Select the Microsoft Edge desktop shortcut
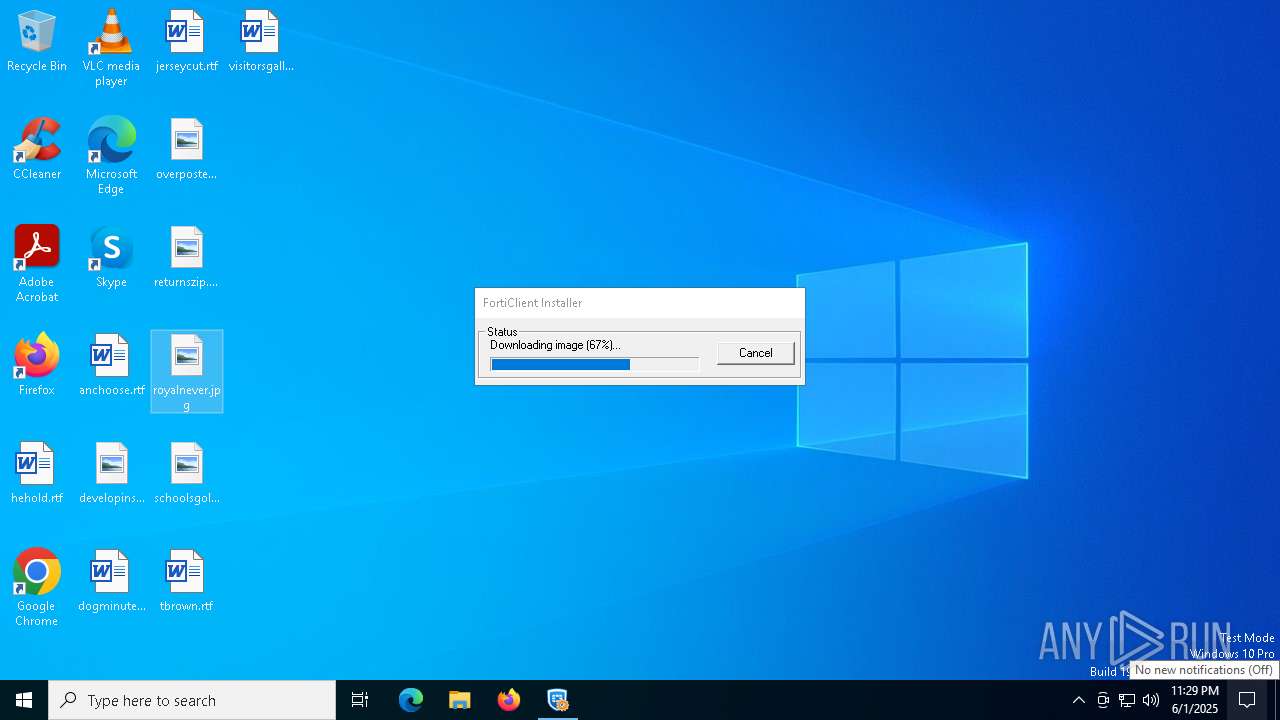 pos(111,156)
